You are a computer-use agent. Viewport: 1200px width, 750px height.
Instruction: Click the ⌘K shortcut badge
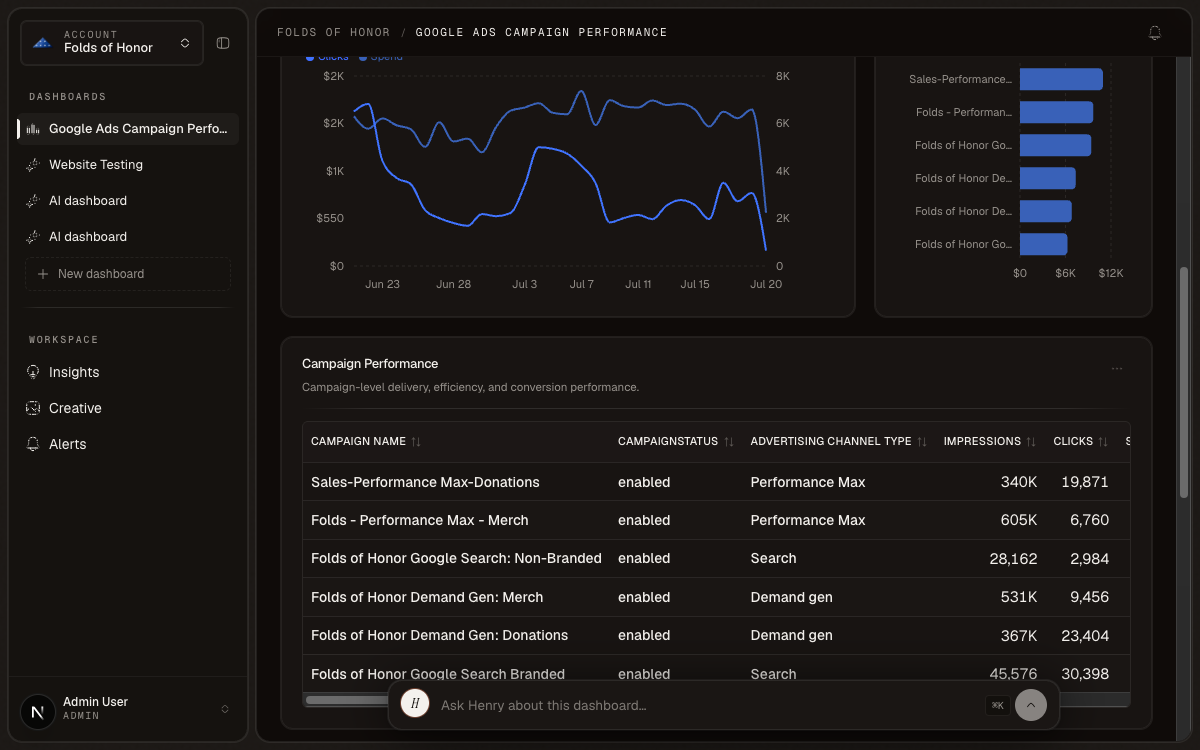pos(997,705)
